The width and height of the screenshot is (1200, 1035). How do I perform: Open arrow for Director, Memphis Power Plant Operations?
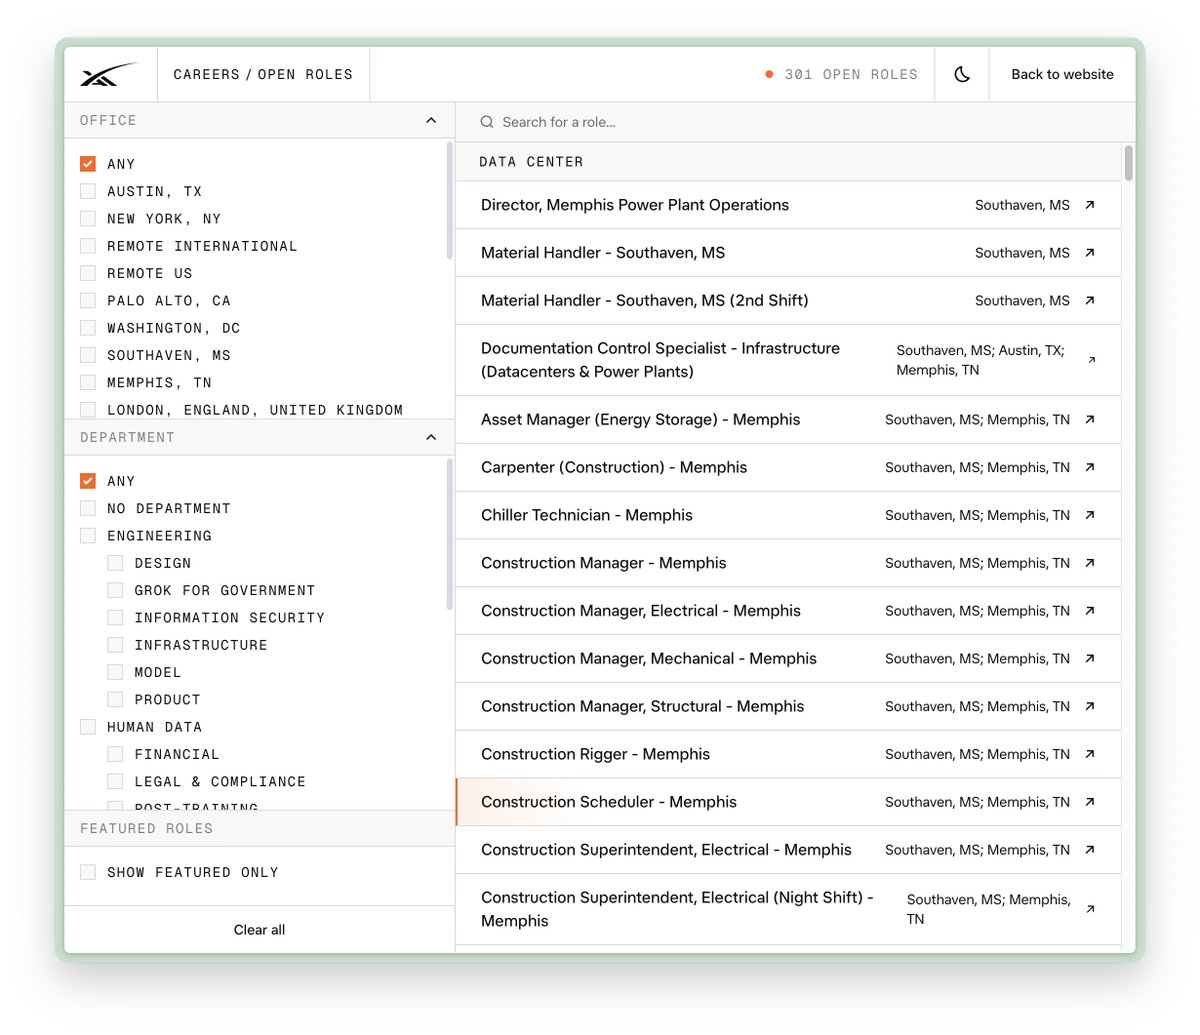point(1090,205)
